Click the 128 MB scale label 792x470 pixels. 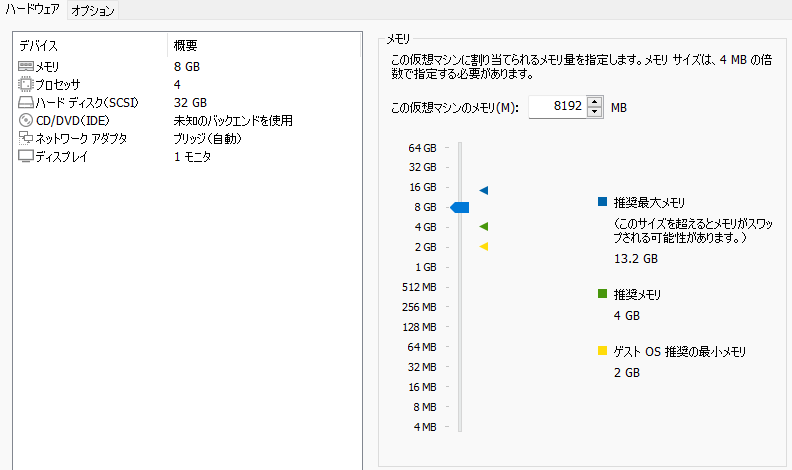click(x=419, y=327)
